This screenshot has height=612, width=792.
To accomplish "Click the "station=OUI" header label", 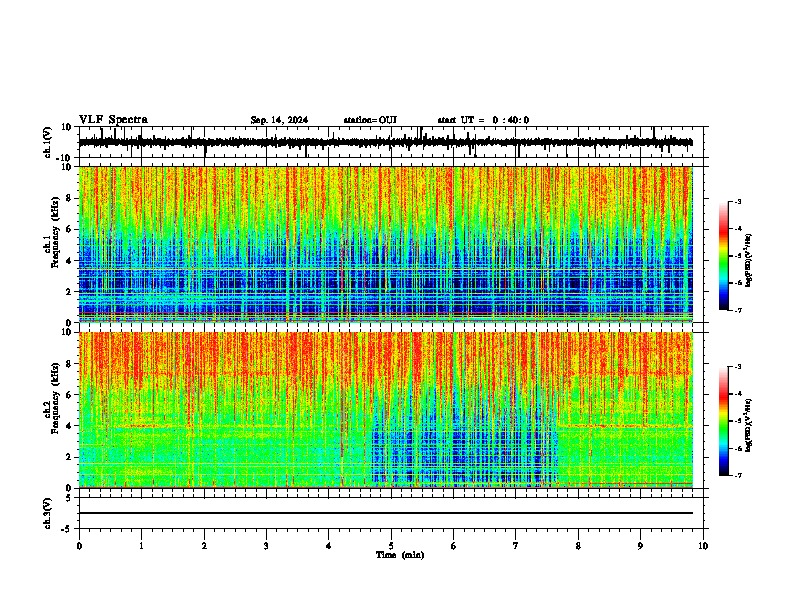I will point(370,120).
